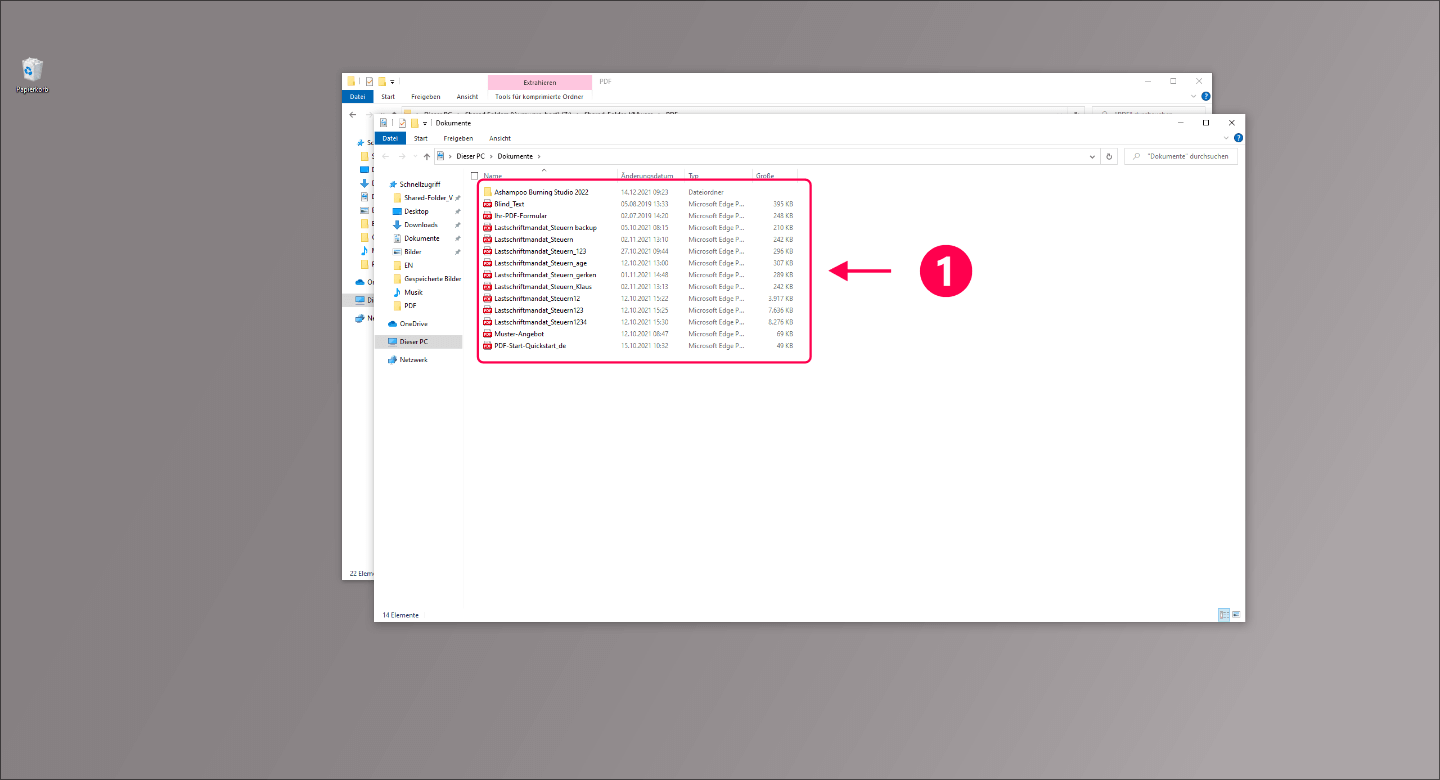Viewport: 1440px width, 780px height.
Task: Click the chevron after Dokumente in breadcrumb
Action: click(539, 156)
